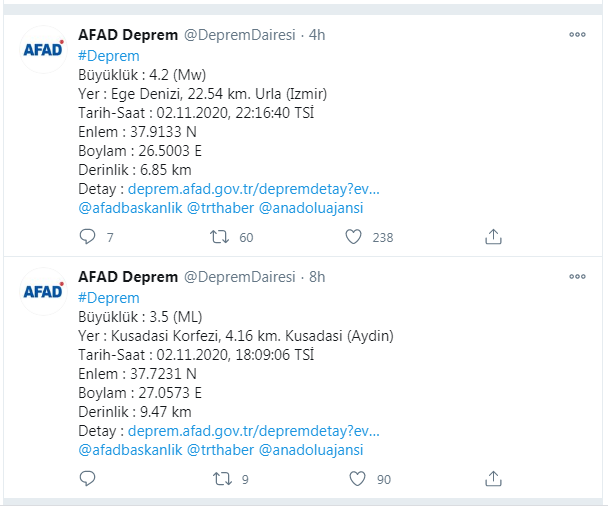
Task: Open more options for the 8h tweet
Action: pos(577,276)
